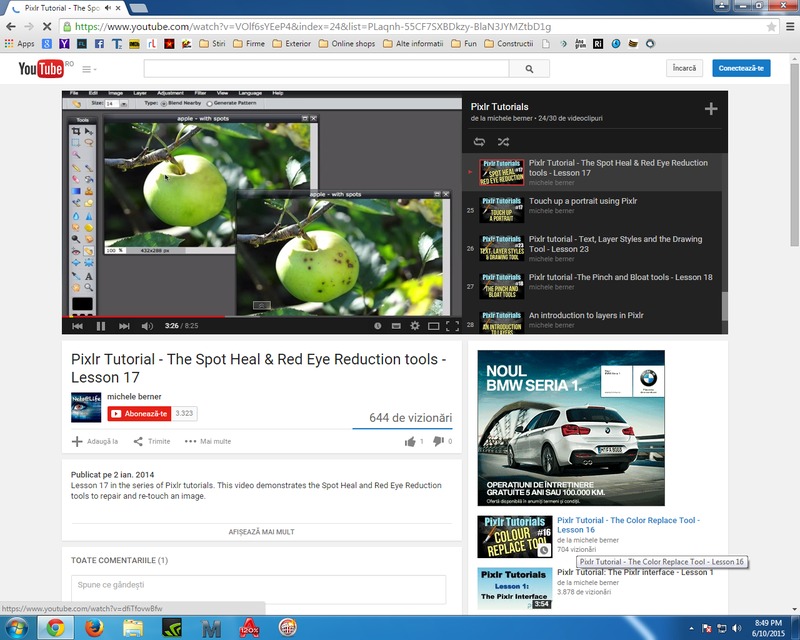This screenshot has height=640, width=800.
Task: Go back with the browser back arrow
Action: click(11, 27)
